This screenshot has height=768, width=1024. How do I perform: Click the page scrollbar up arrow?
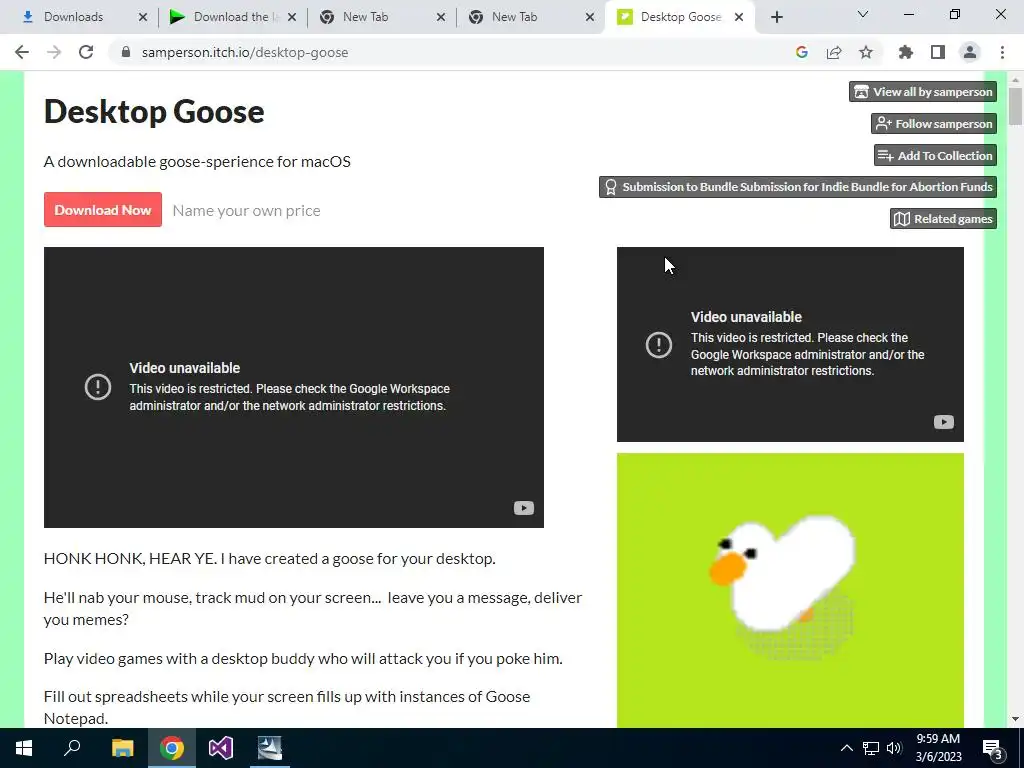1015,80
